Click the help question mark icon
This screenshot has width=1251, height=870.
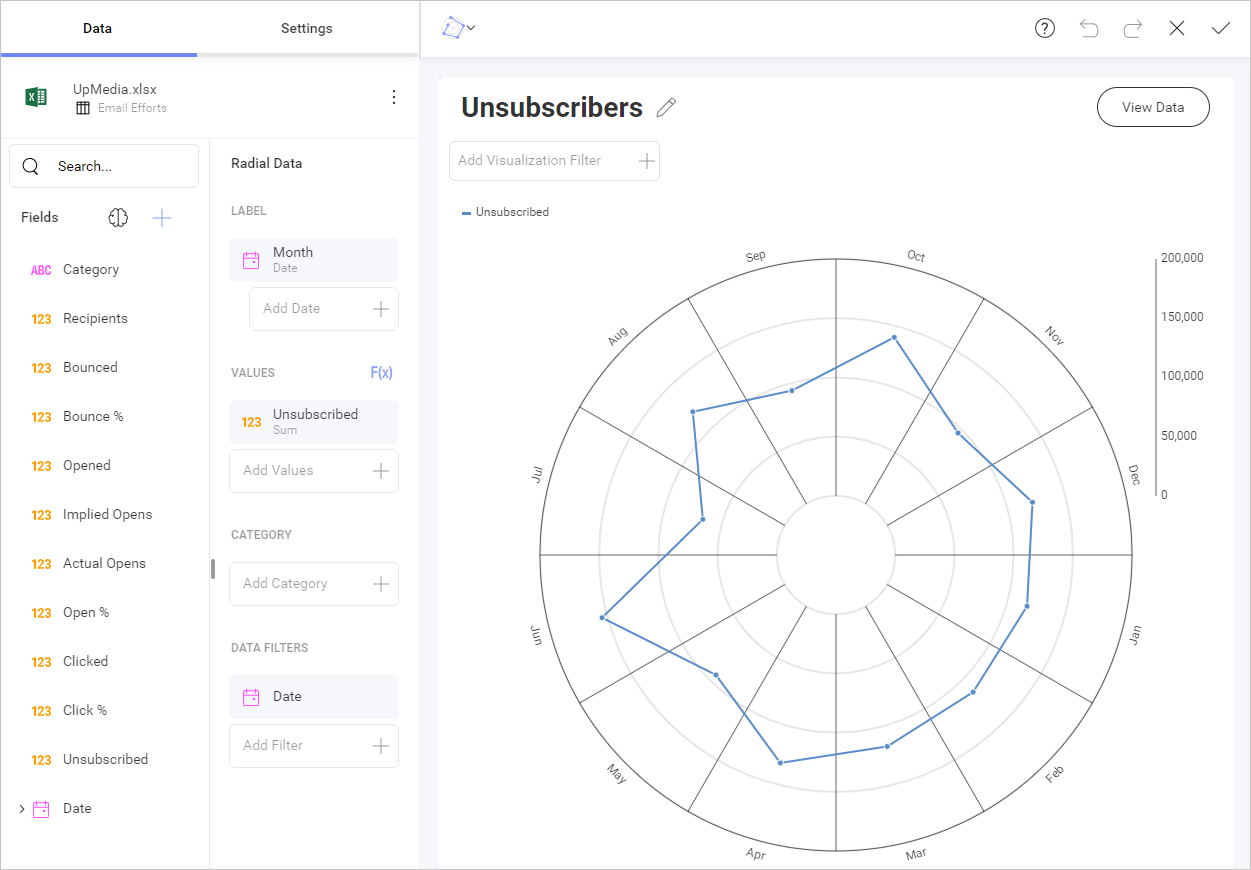(1045, 28)
